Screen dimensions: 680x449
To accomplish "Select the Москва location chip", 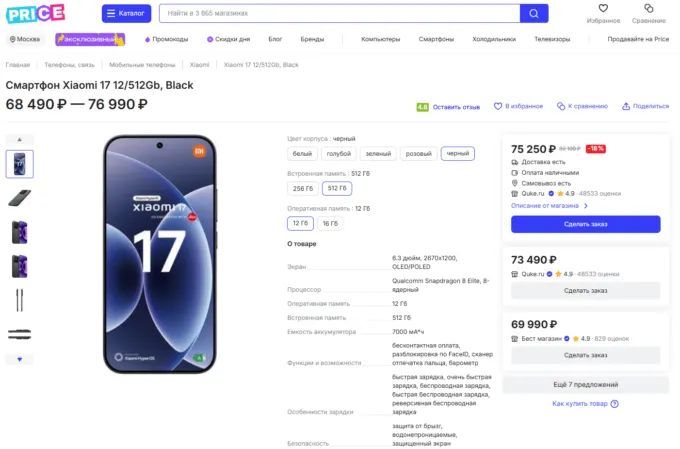I will 25,39.
